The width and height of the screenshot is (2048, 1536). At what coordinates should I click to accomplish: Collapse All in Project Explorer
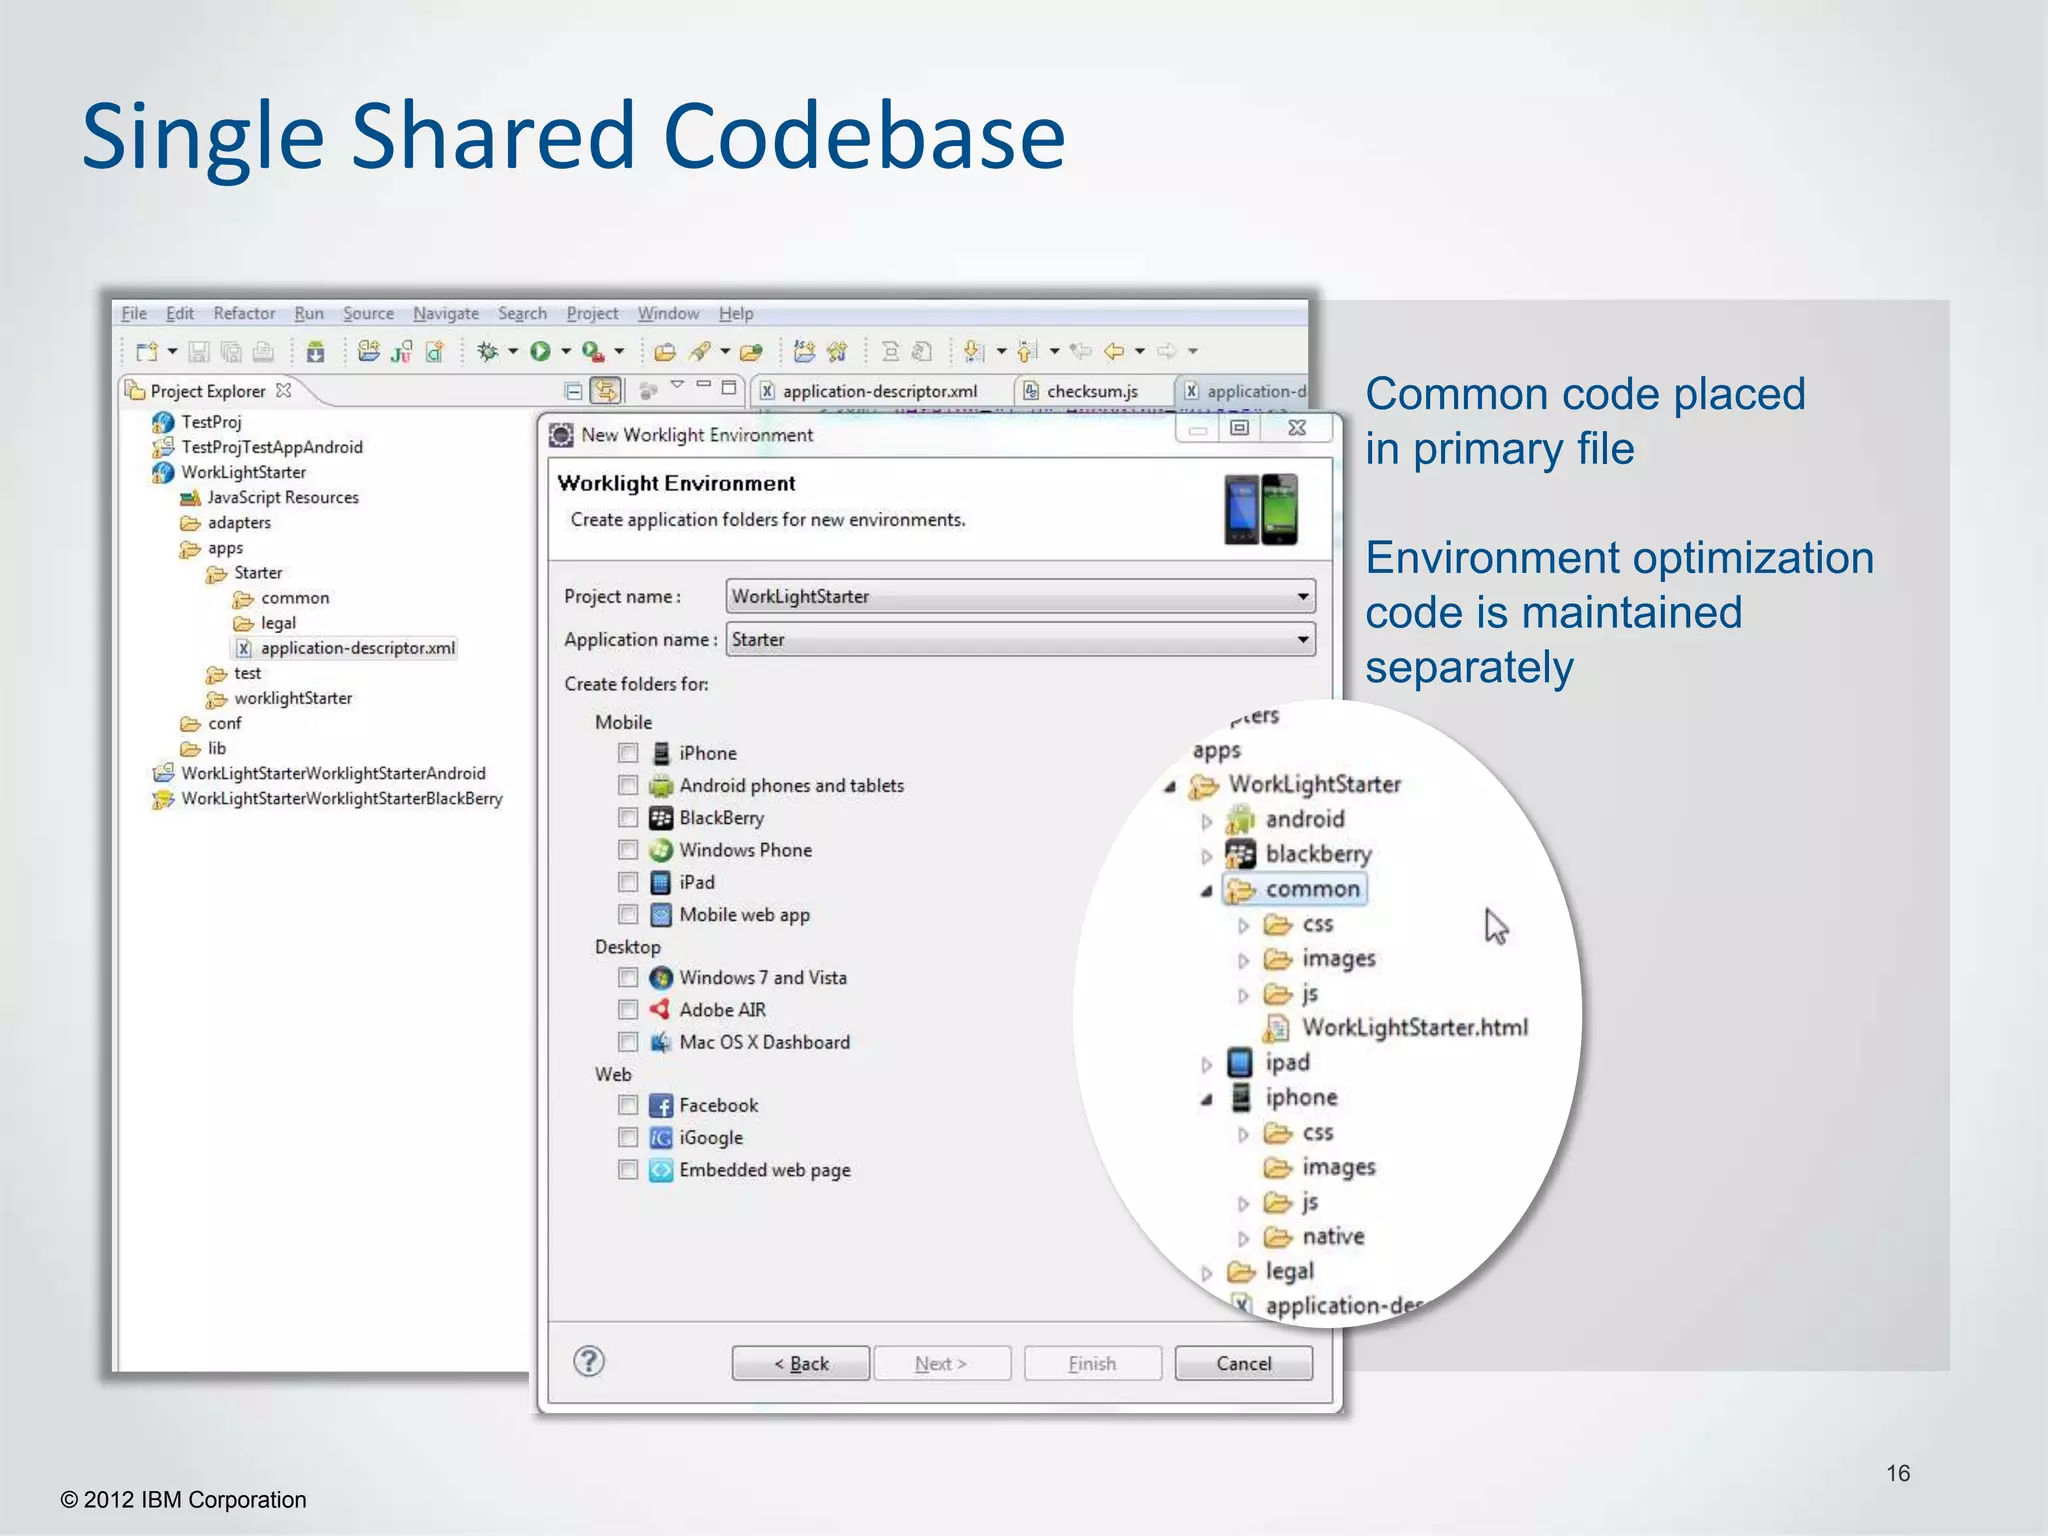(573, 391)
